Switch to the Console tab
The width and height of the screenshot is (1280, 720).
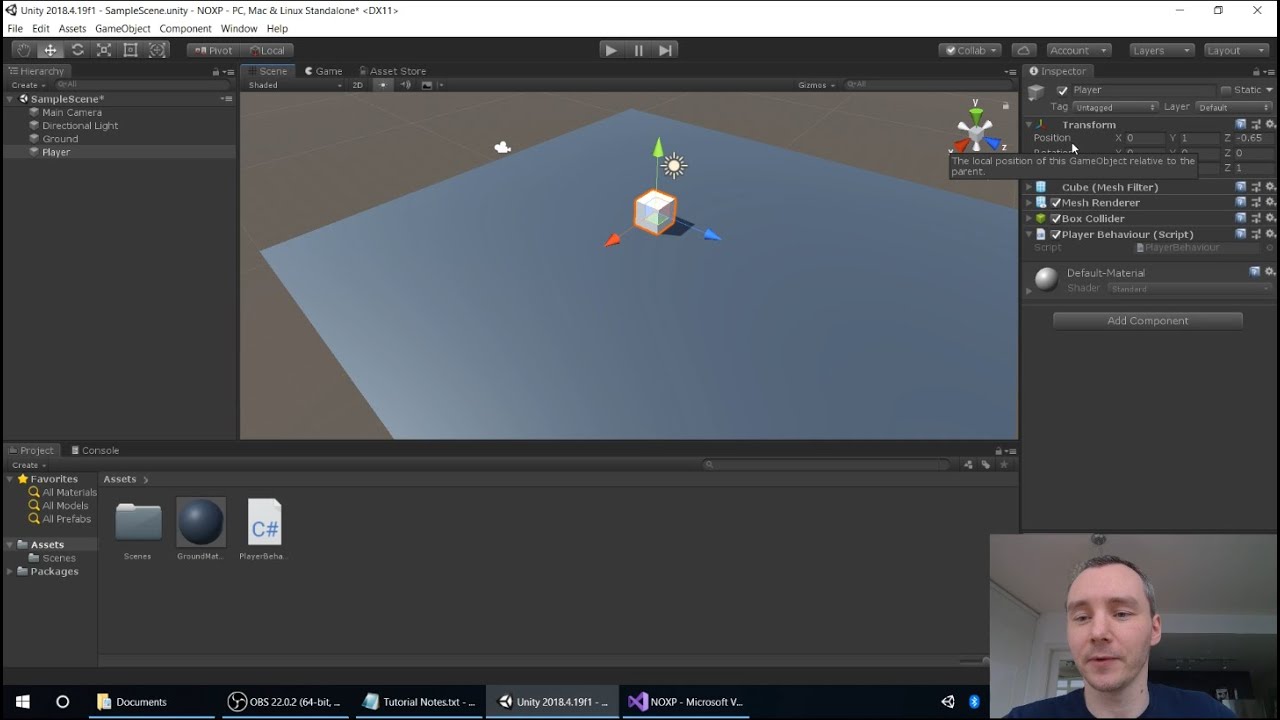click(x=95, y=450)
